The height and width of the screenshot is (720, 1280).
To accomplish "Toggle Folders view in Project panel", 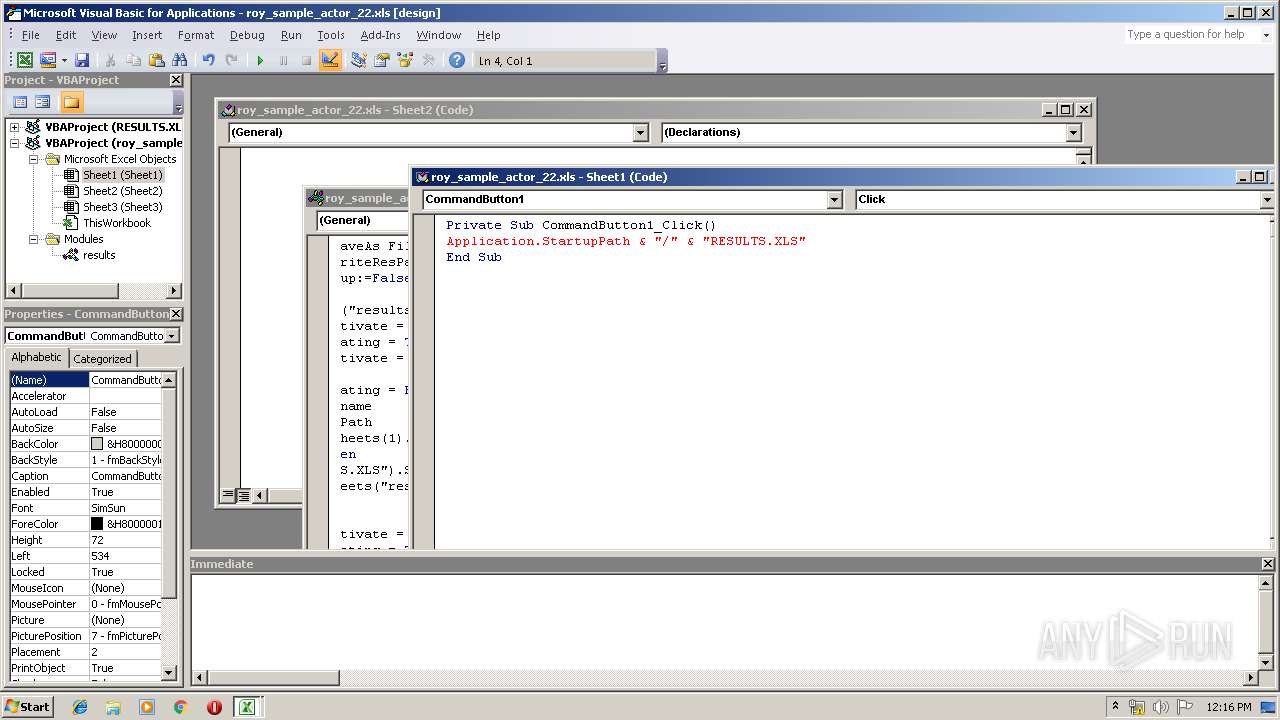I will pos(71,102).
